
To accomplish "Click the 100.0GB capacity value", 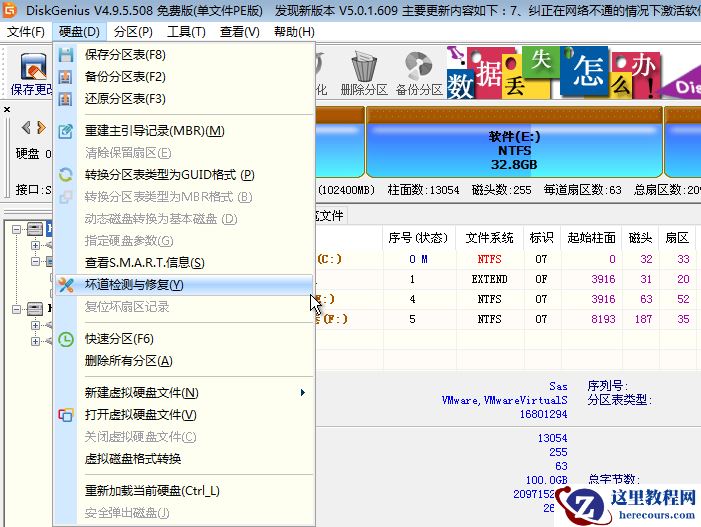I will (x=546, y=480).
